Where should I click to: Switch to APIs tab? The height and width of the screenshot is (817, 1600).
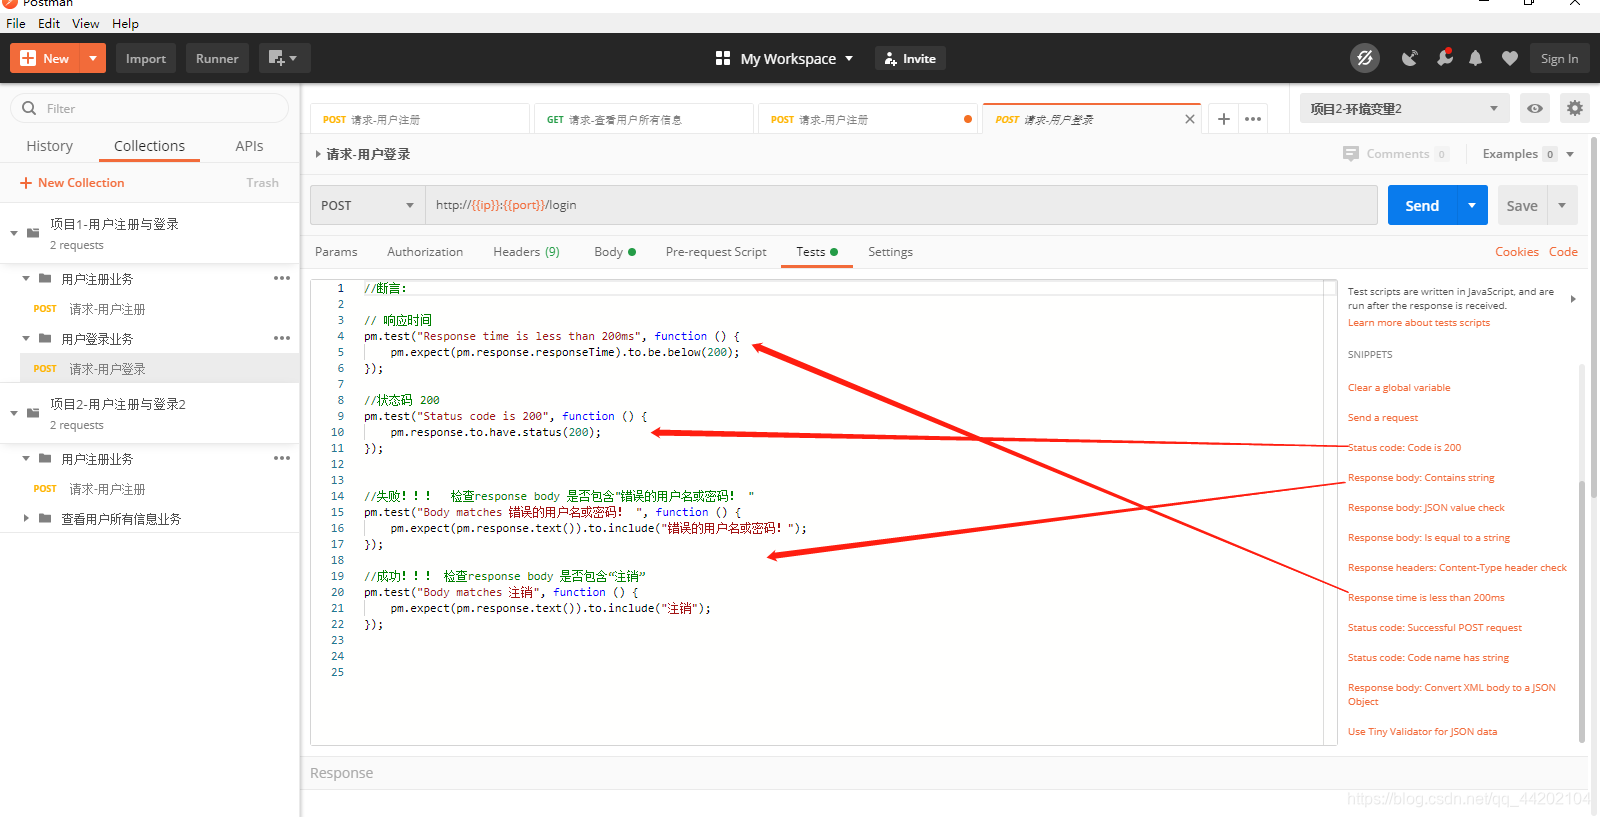click(249, 146)
